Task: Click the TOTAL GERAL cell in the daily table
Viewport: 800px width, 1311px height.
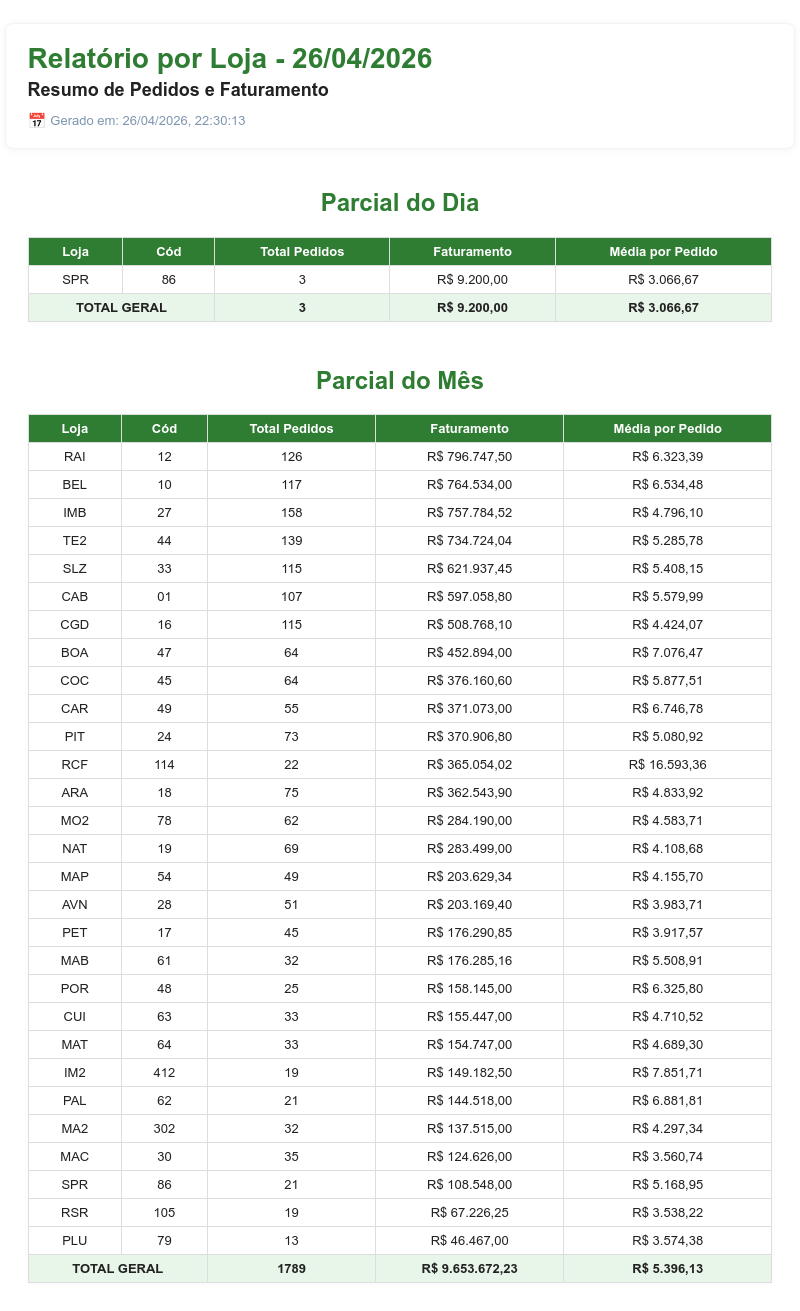Action: [x=121, y=308]
